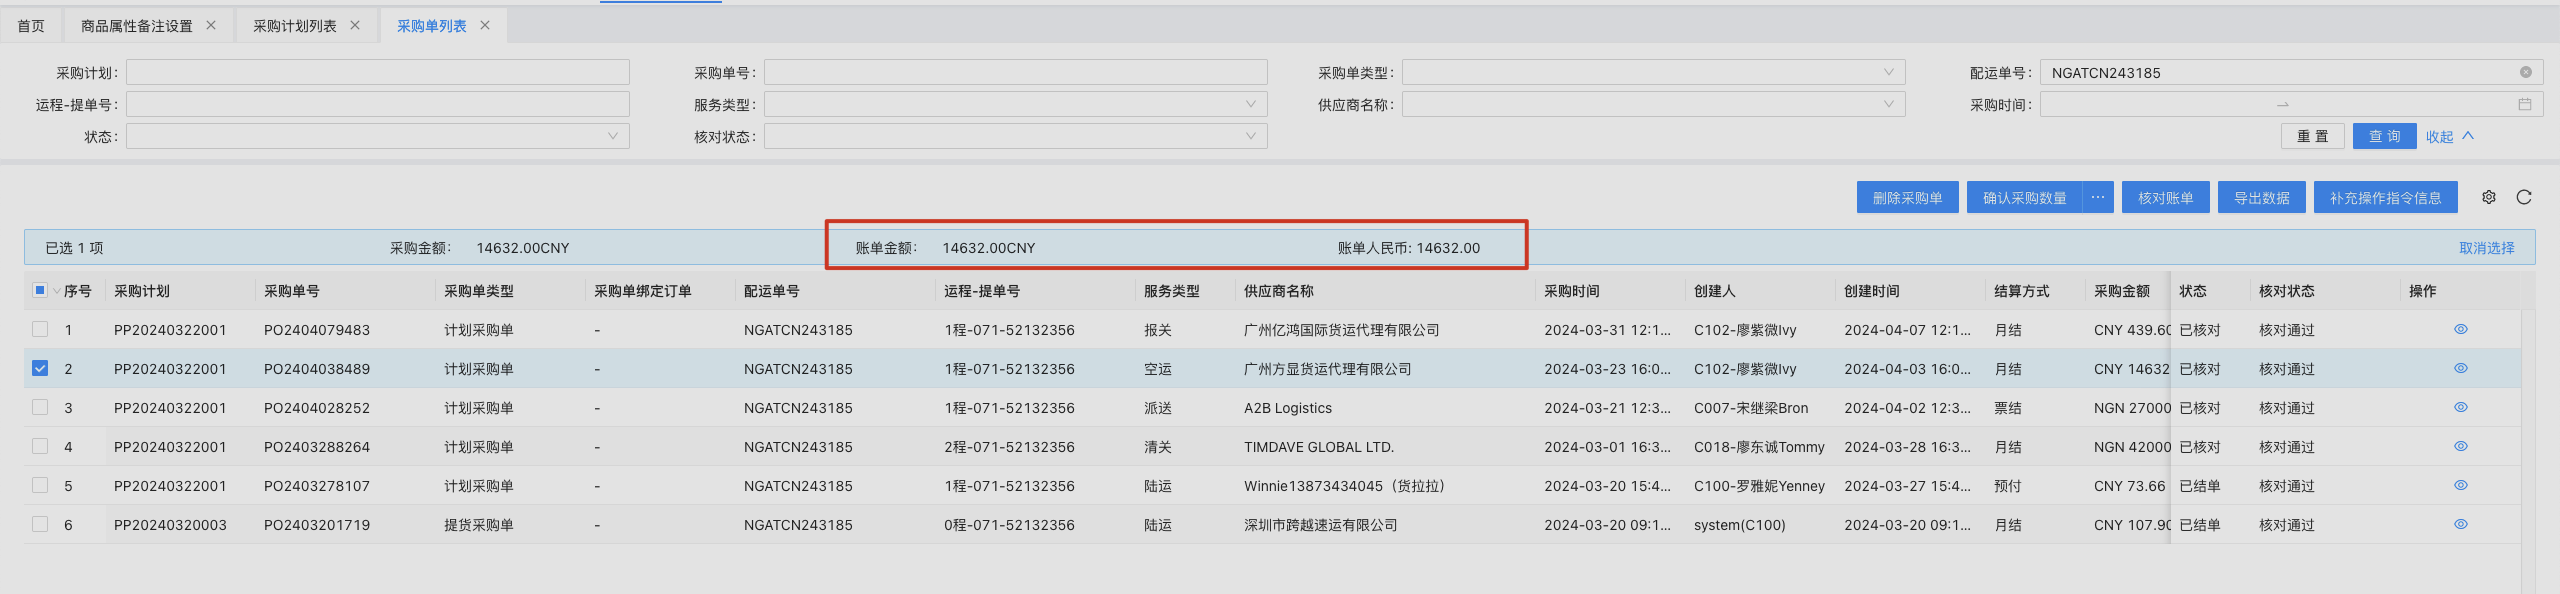Focus the 采购单号 input field
This screenshot has width=2560, height=594.
pyautogui.click(x=1015, y=72)
